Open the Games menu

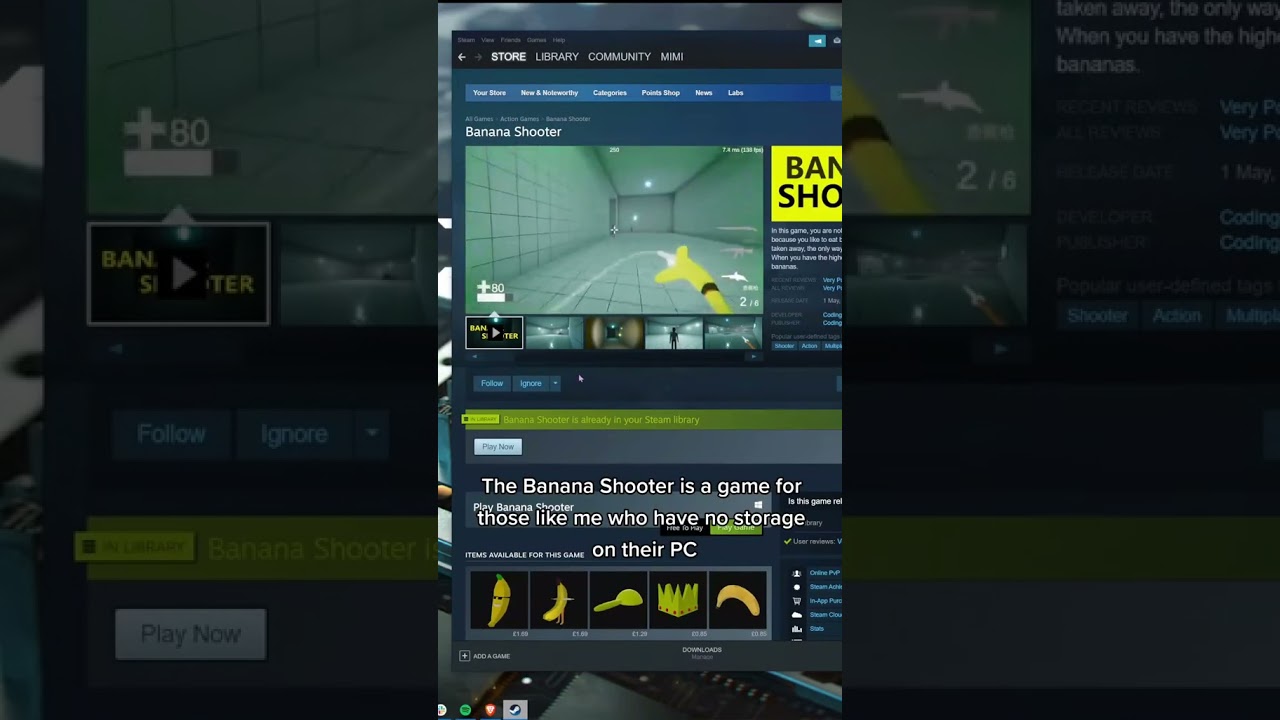[x=537, y=40]
